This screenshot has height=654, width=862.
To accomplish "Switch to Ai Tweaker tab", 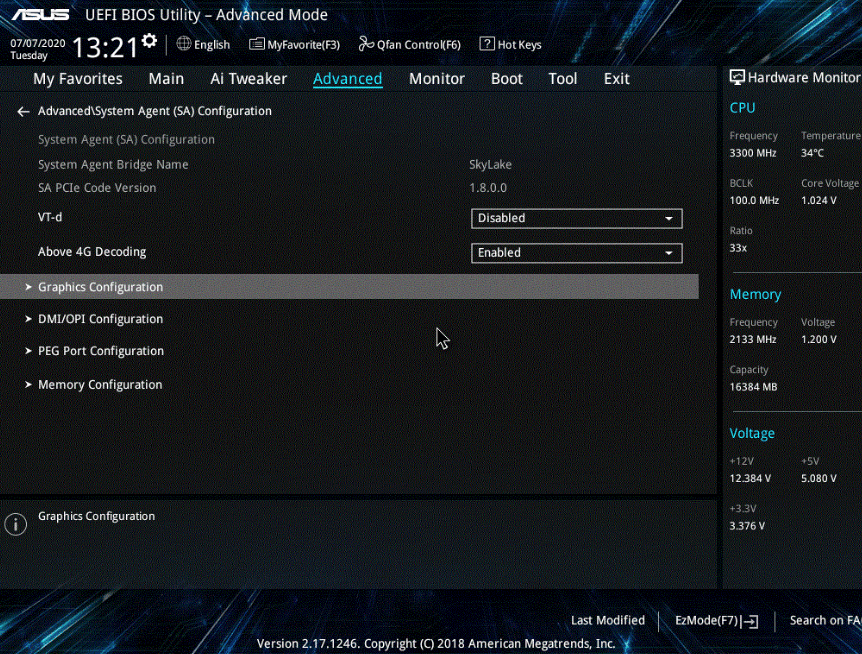I will point(248,79).
